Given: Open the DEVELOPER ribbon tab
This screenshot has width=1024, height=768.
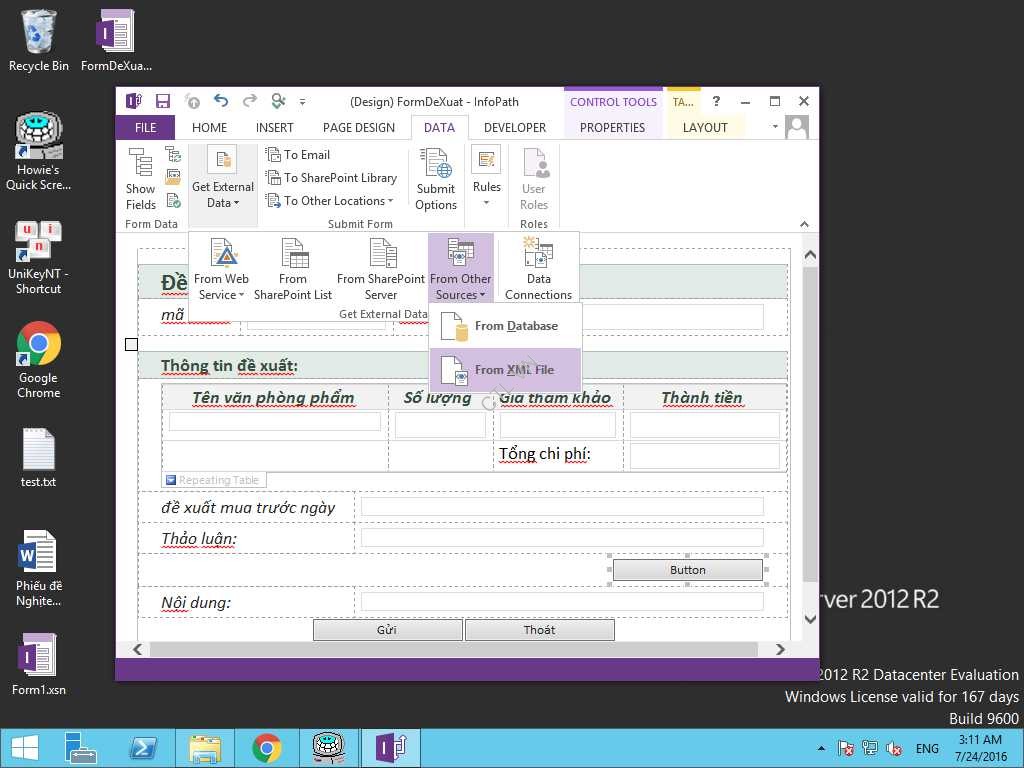Looking at the screenshot, I should [x=515, y=128].
